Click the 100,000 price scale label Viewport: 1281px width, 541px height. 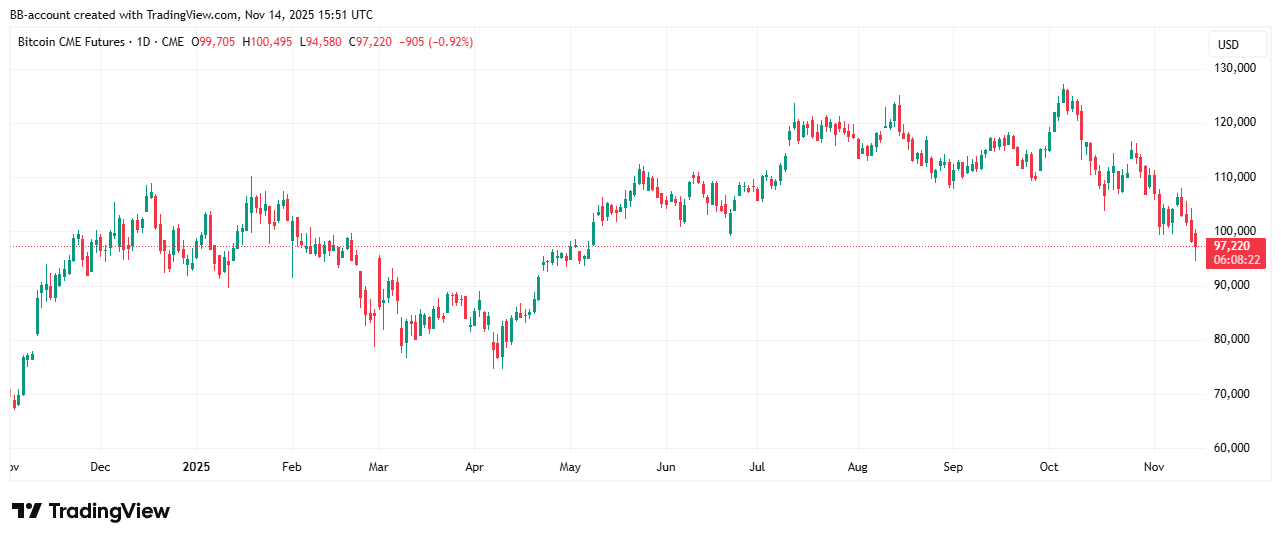[1232, 231]
